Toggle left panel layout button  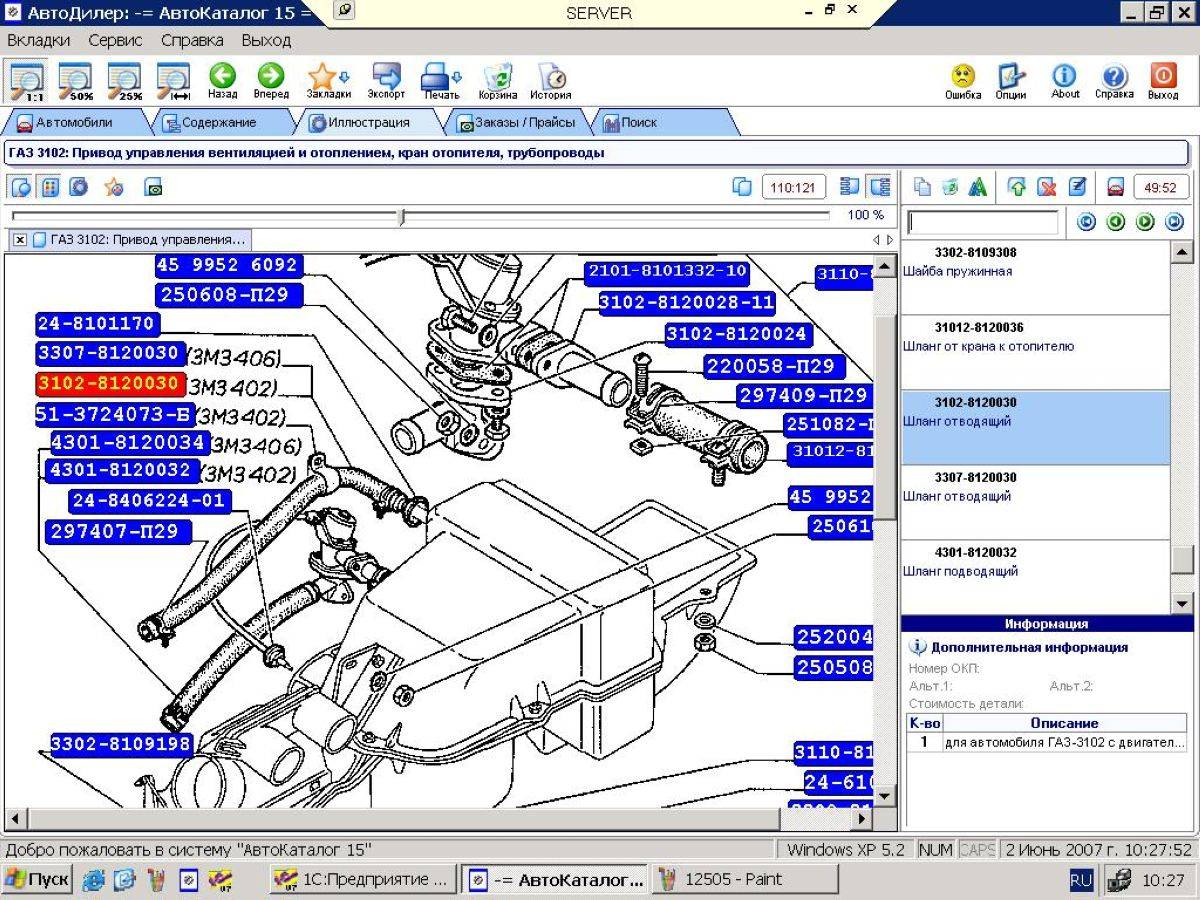coord(850,187)
